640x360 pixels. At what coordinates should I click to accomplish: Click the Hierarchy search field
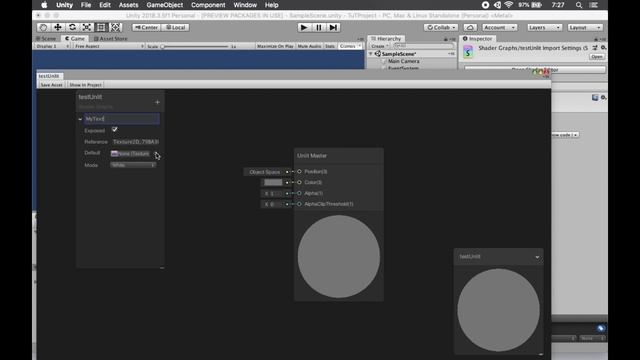423,46
